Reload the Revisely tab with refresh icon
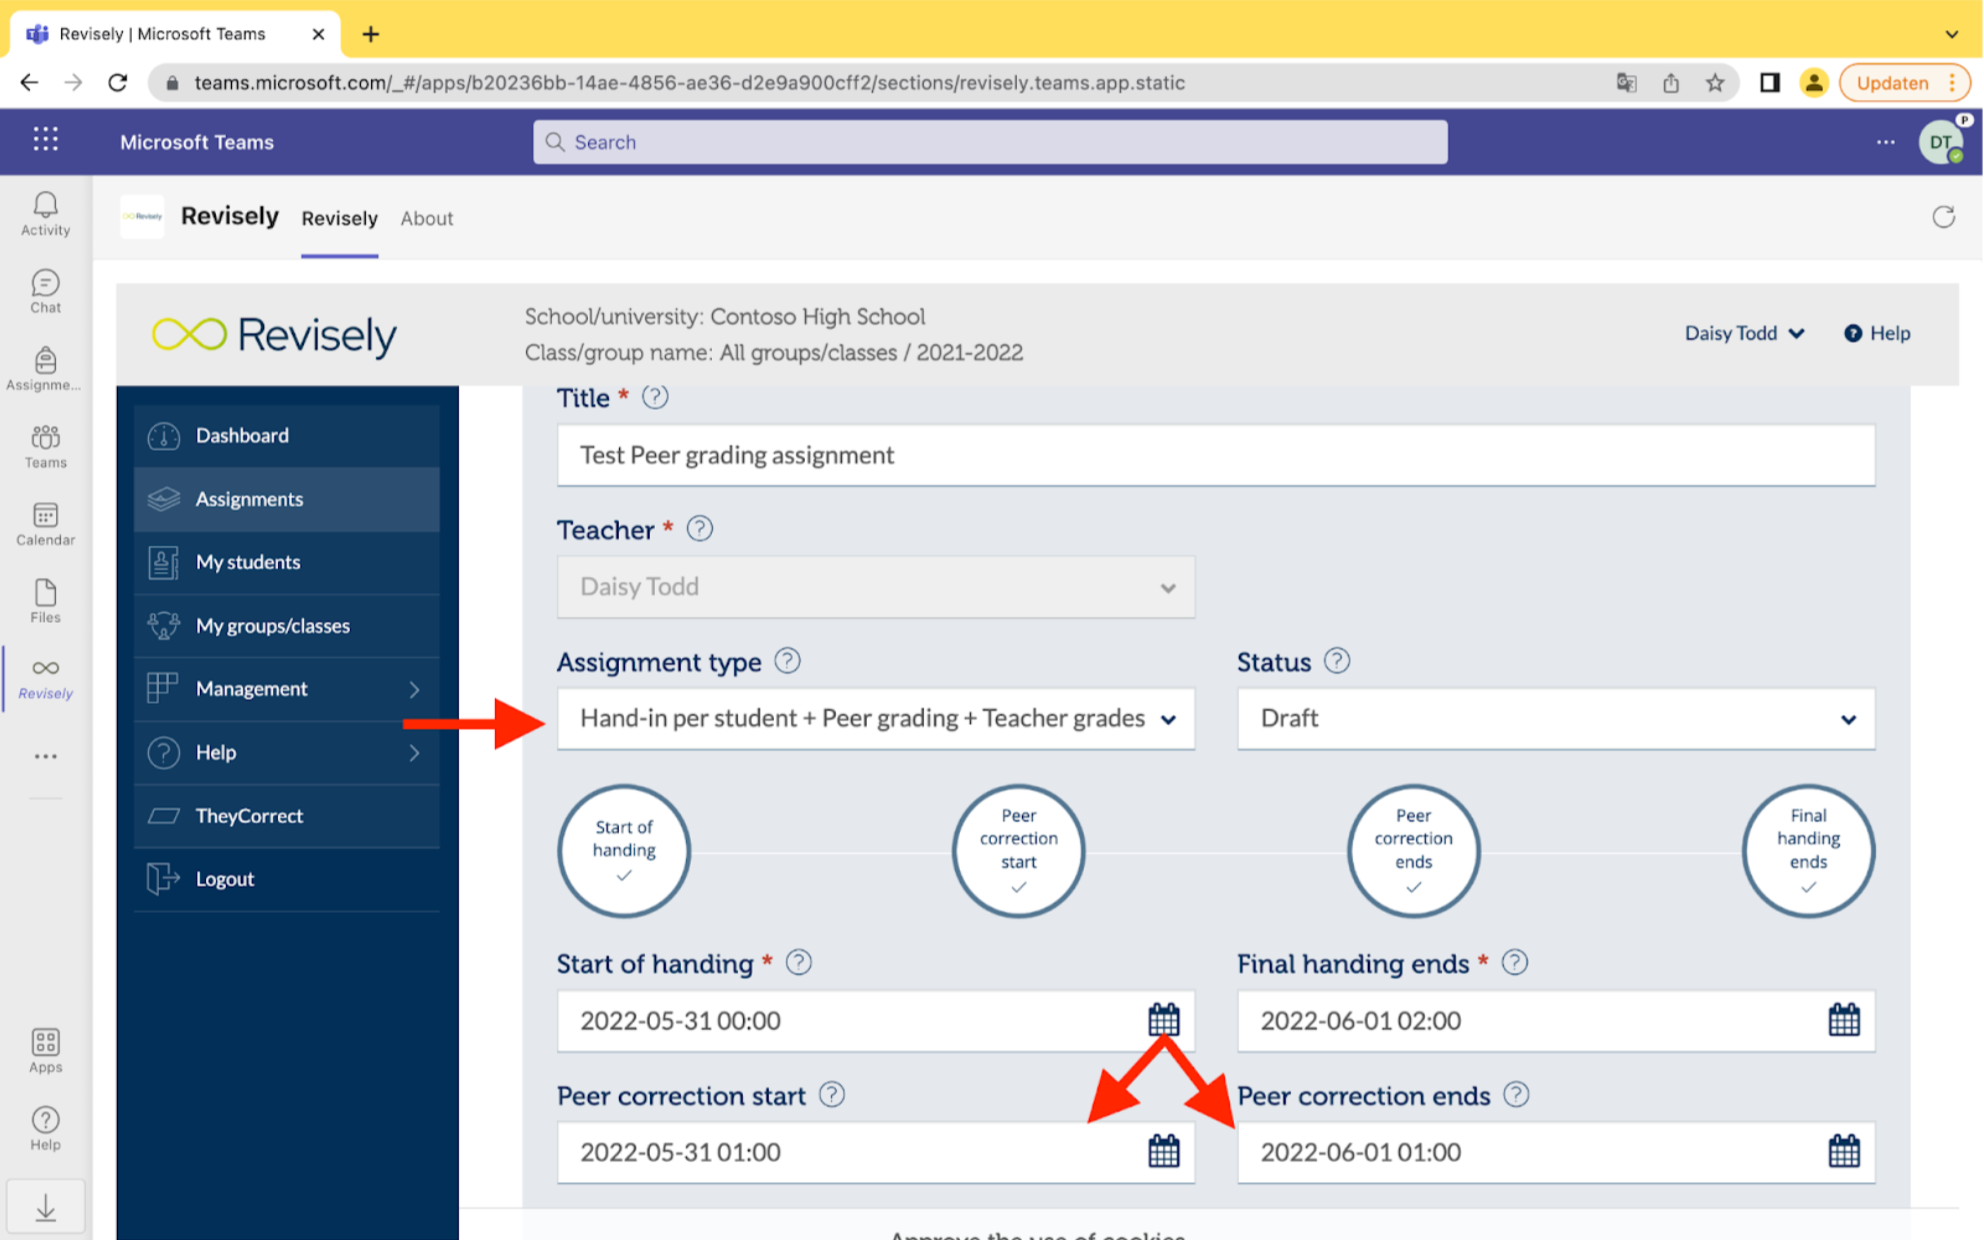The height and width of the screenshot is (1240, 1984). pos(1943,217)
